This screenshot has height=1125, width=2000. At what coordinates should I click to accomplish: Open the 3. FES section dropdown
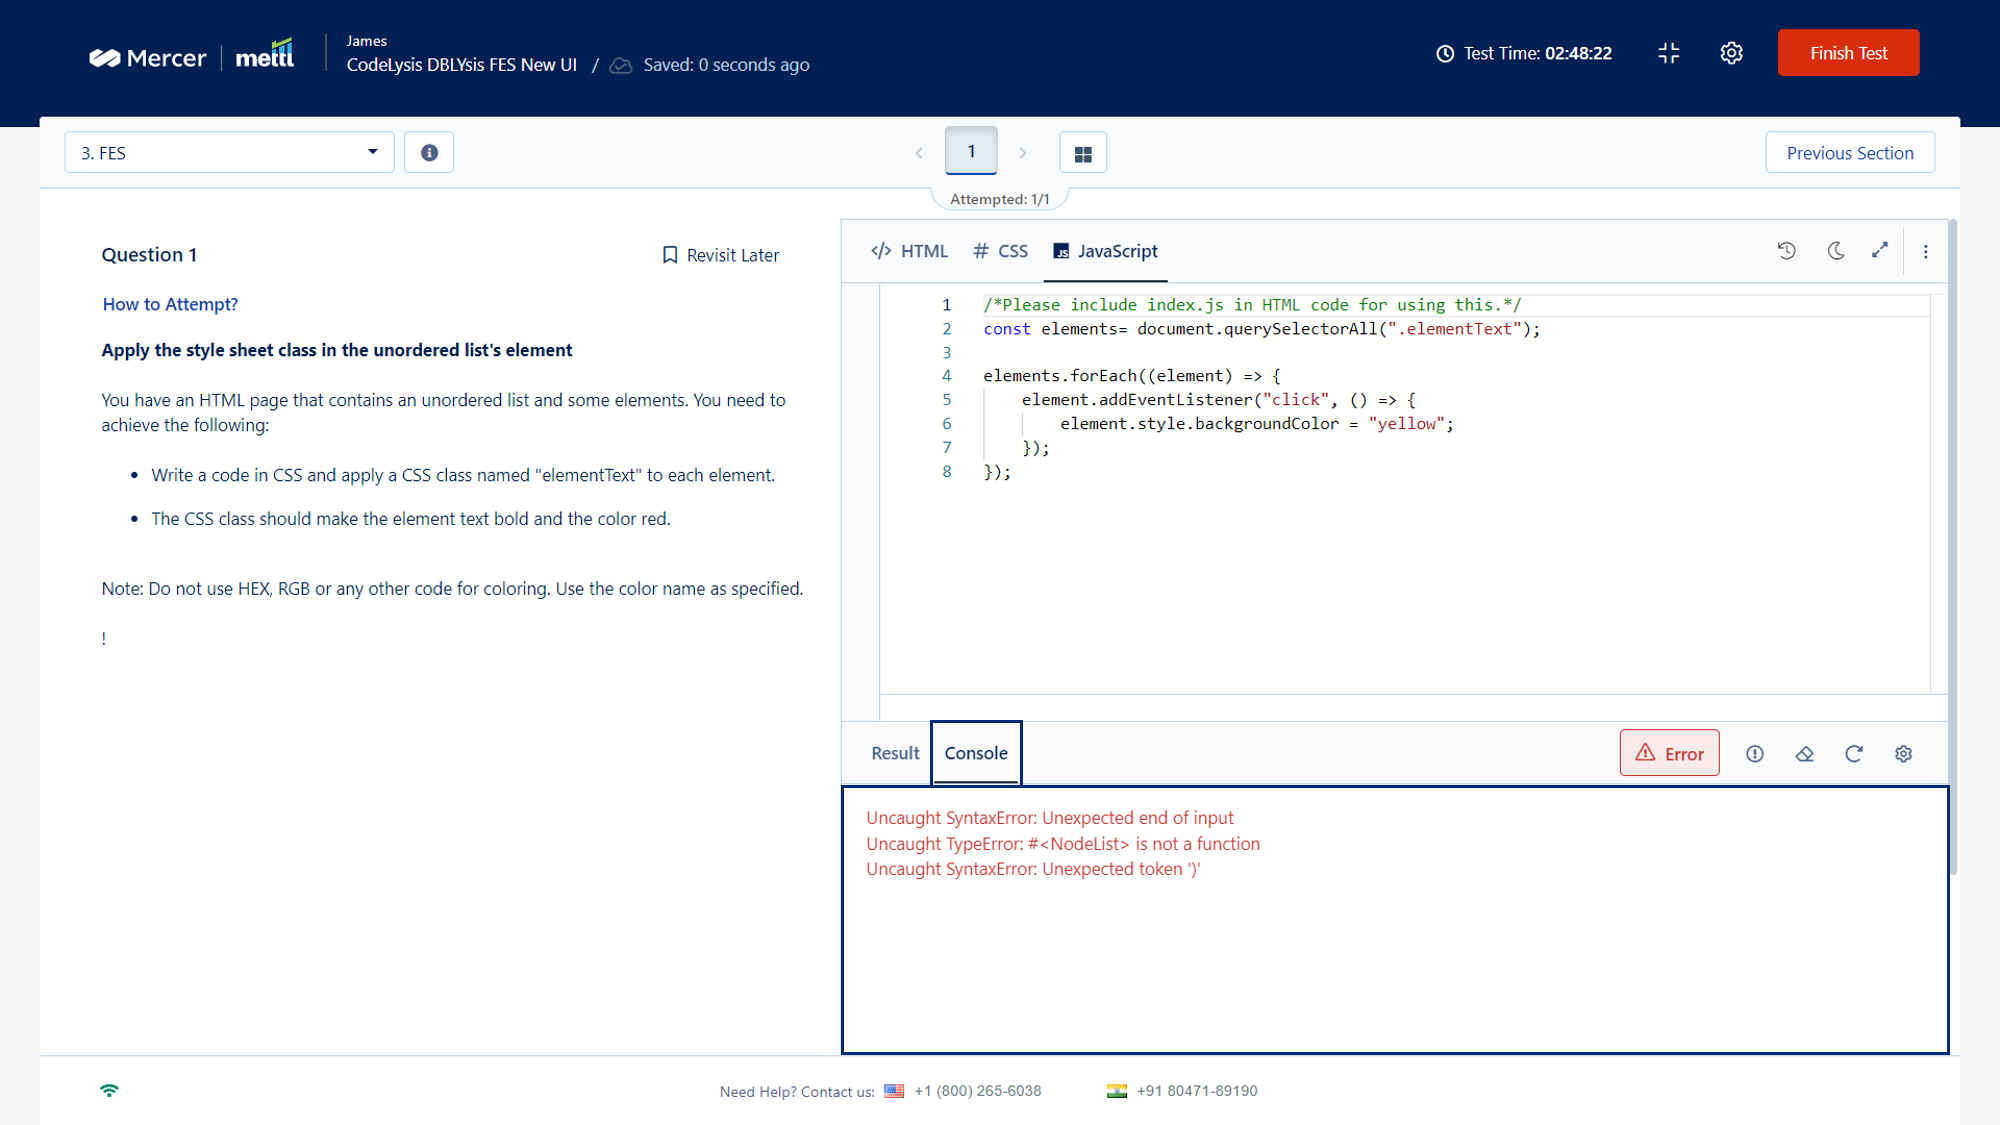(229, 153)
